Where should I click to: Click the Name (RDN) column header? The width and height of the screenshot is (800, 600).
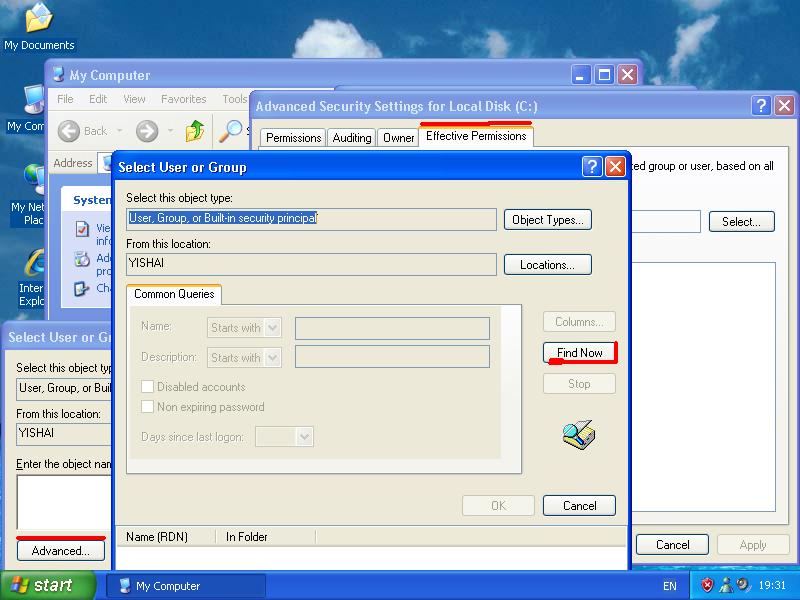point(158,537)
